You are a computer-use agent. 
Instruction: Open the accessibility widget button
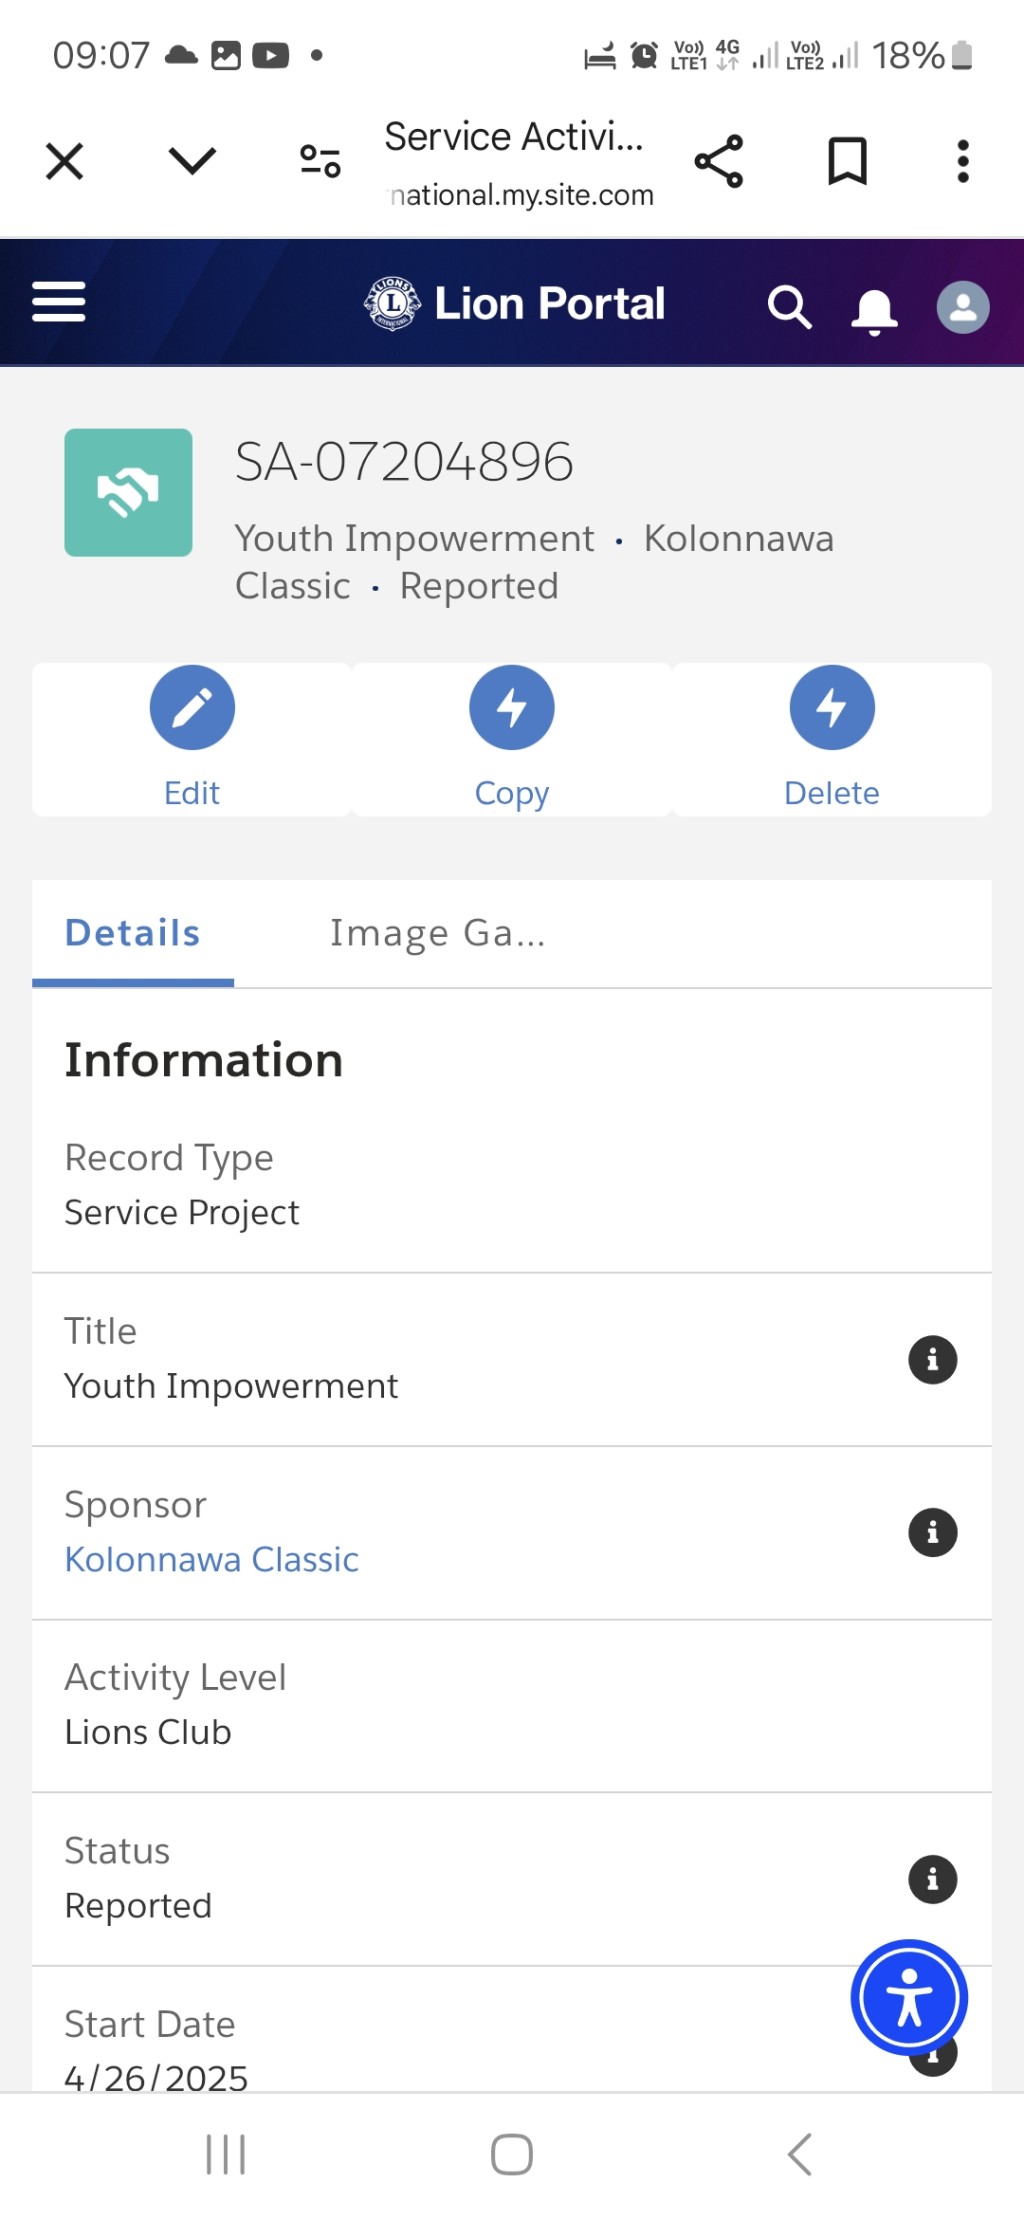pyautogui.click(x=909, y=1997)
